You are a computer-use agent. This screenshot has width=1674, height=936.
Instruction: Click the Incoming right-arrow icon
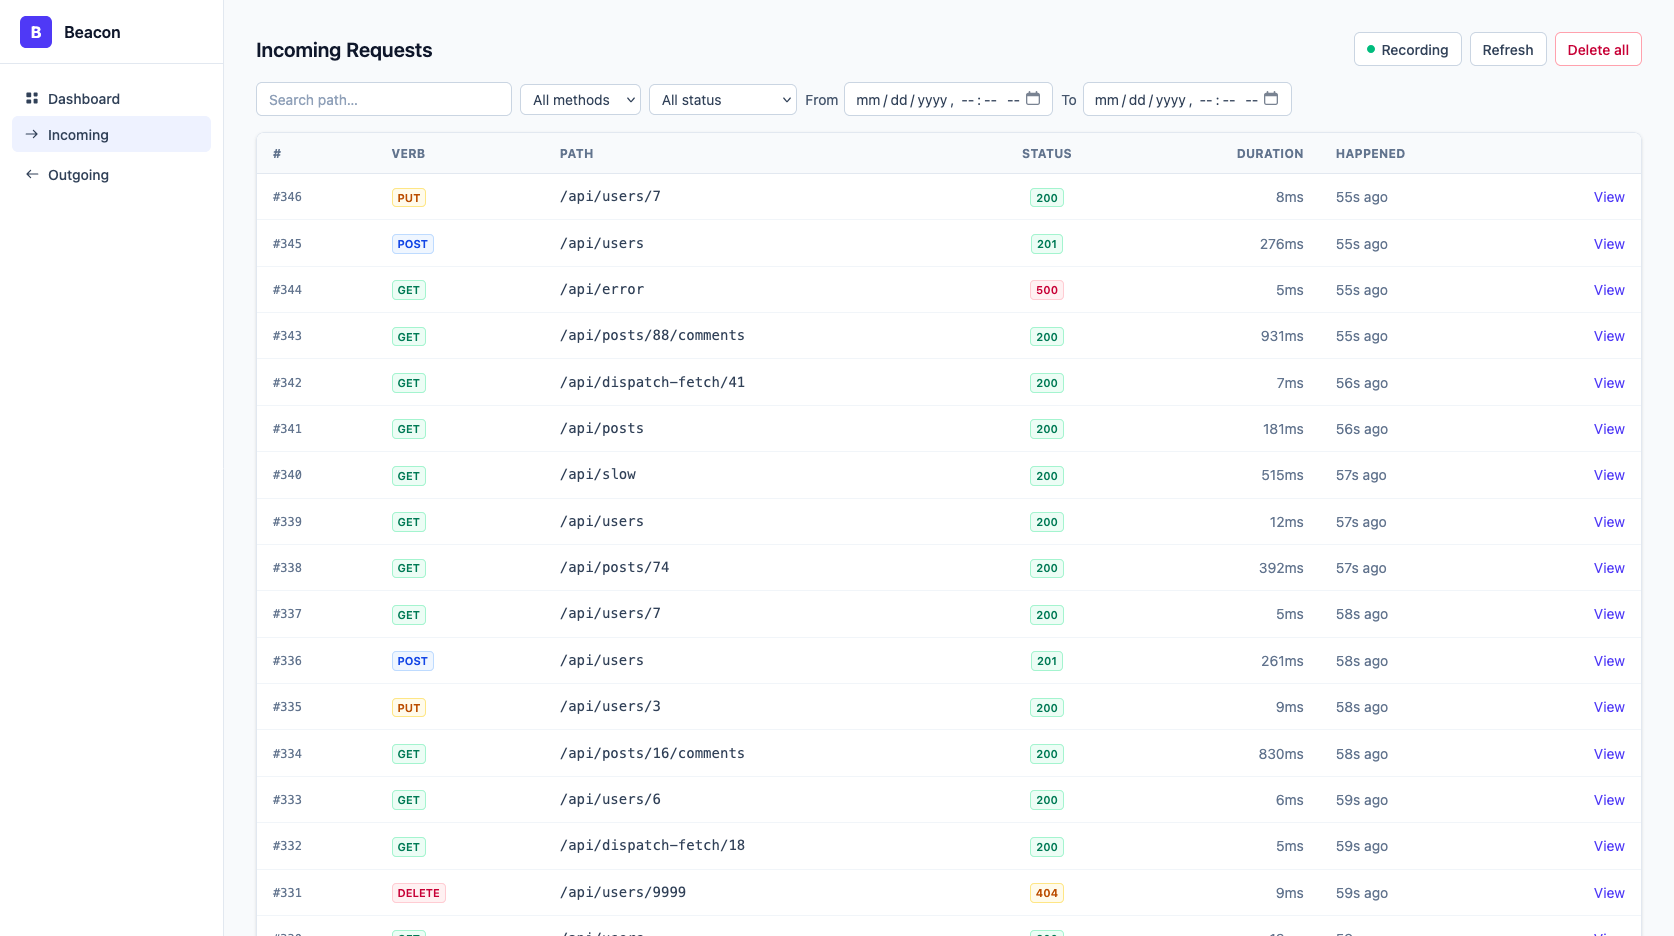click(x=32, y=134)
